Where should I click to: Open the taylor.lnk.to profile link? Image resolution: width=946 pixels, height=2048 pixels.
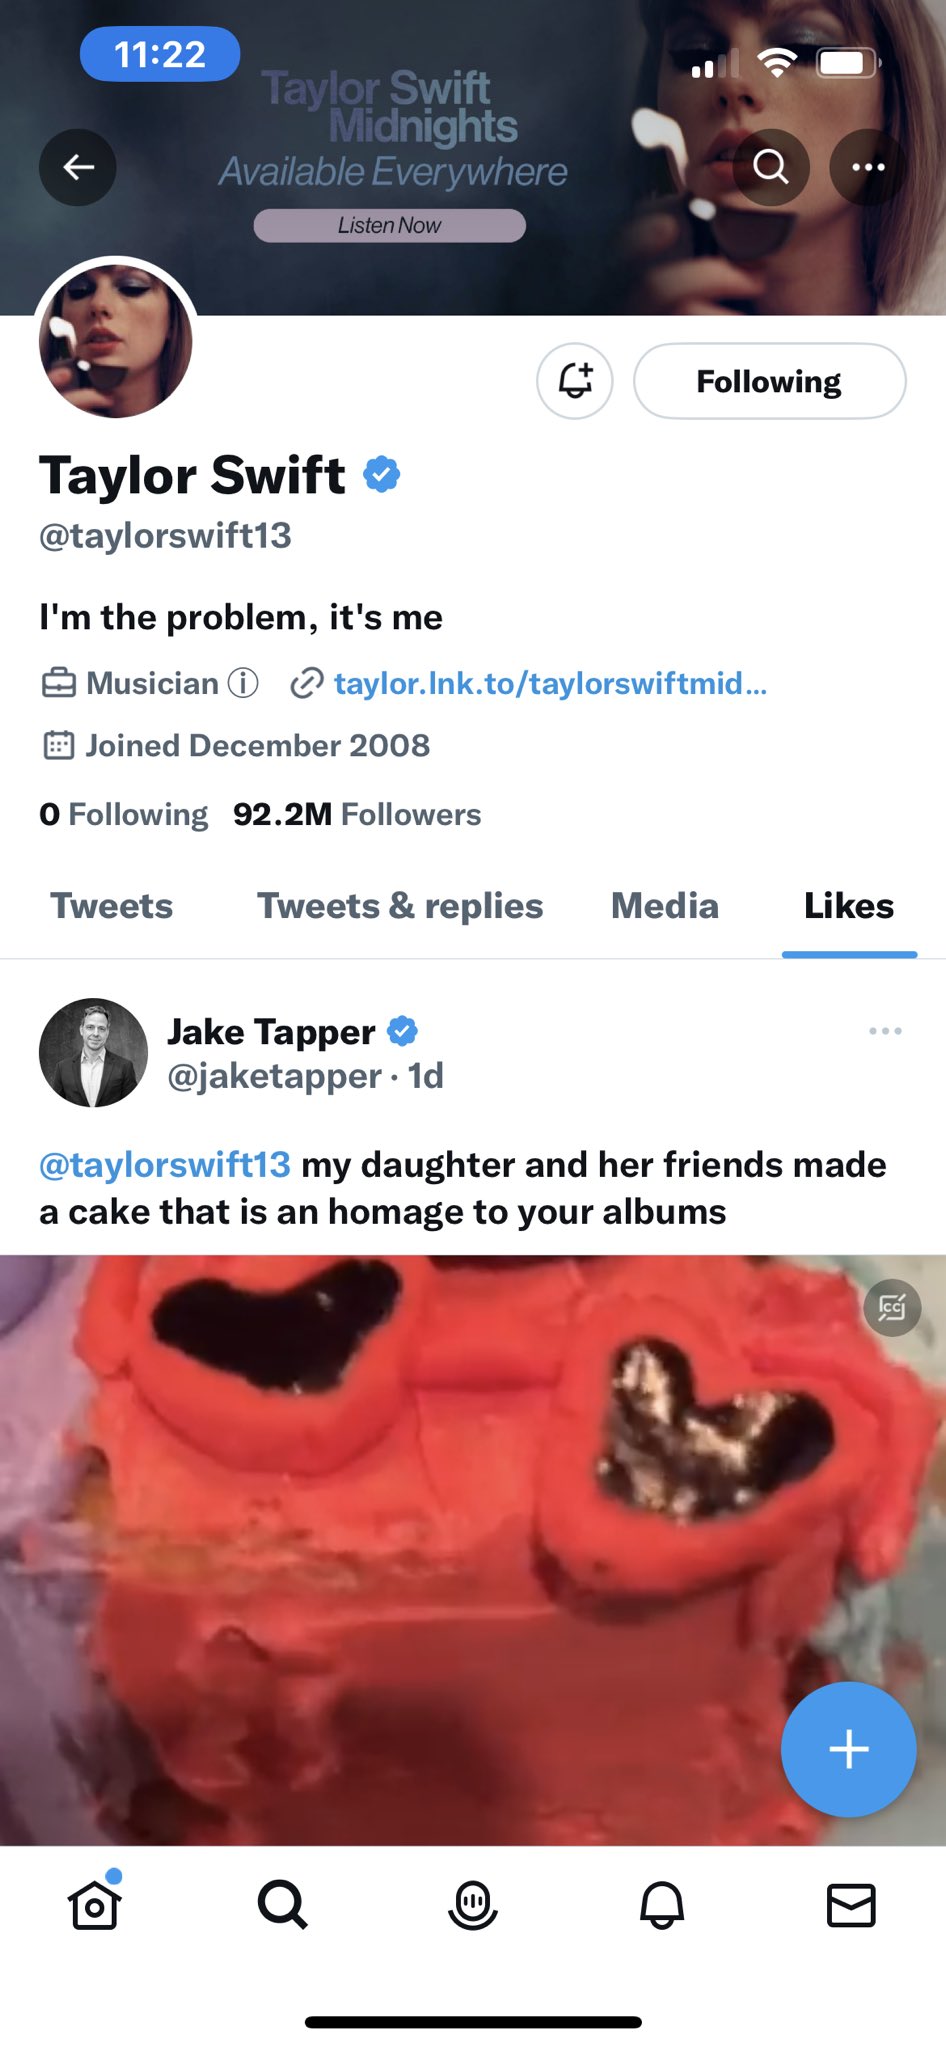pos(550,683)
